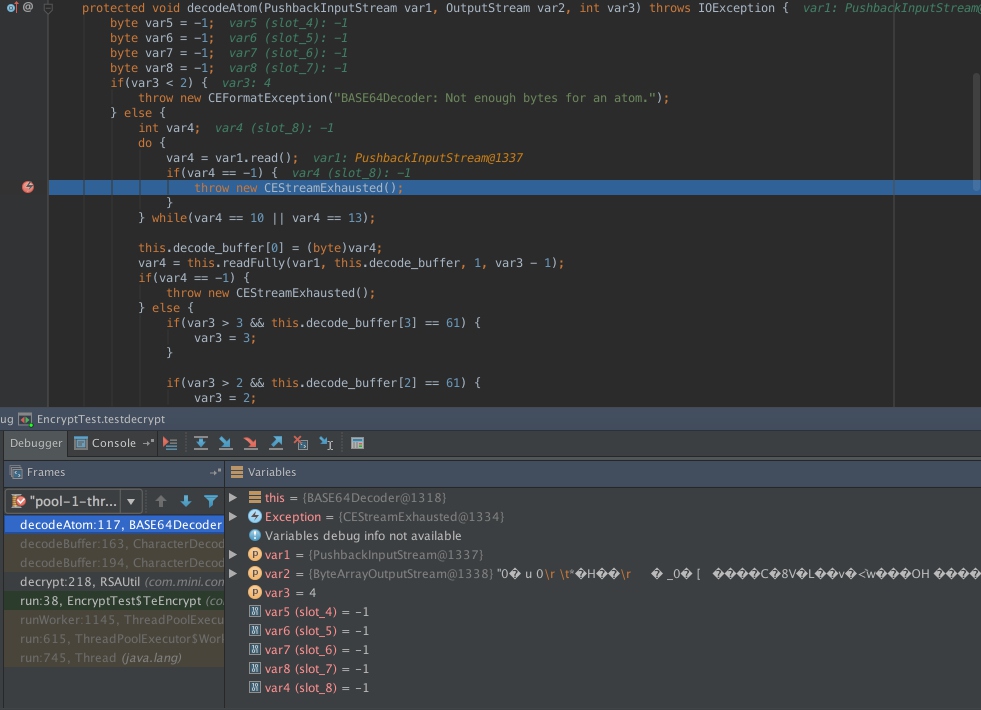This screenshot has height=710, width=981.
Task: Click the Step Into debugger icon
Action: click(x=226, y=443)
